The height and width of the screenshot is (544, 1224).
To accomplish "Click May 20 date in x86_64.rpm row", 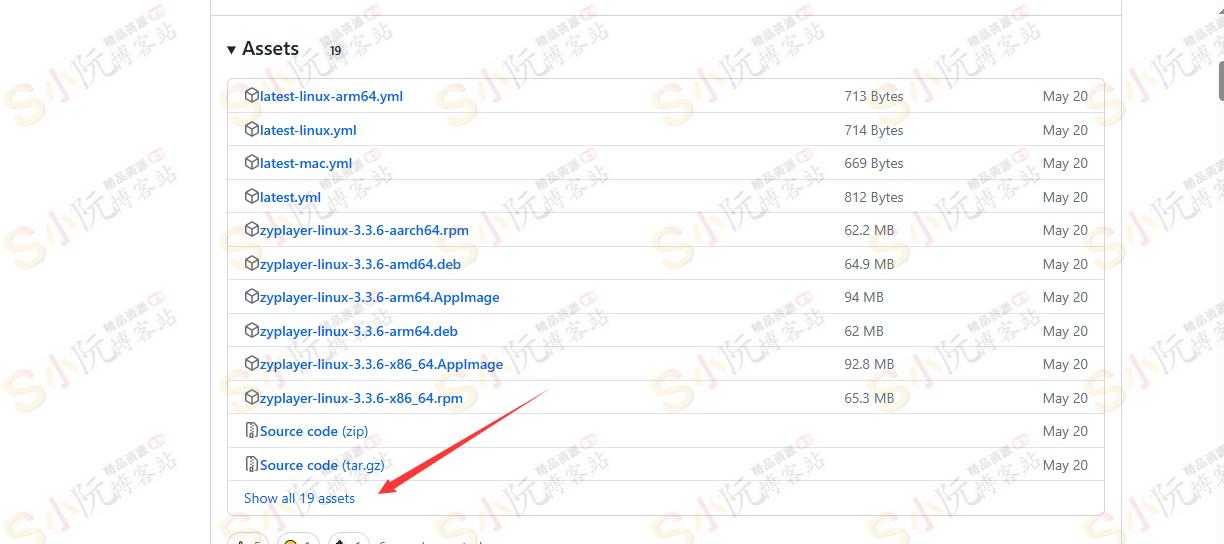I will click(x=1065, y=398).
